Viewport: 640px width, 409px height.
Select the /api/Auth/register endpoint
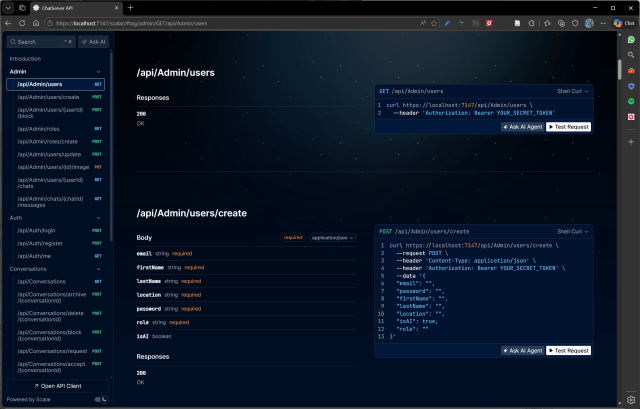56,243
